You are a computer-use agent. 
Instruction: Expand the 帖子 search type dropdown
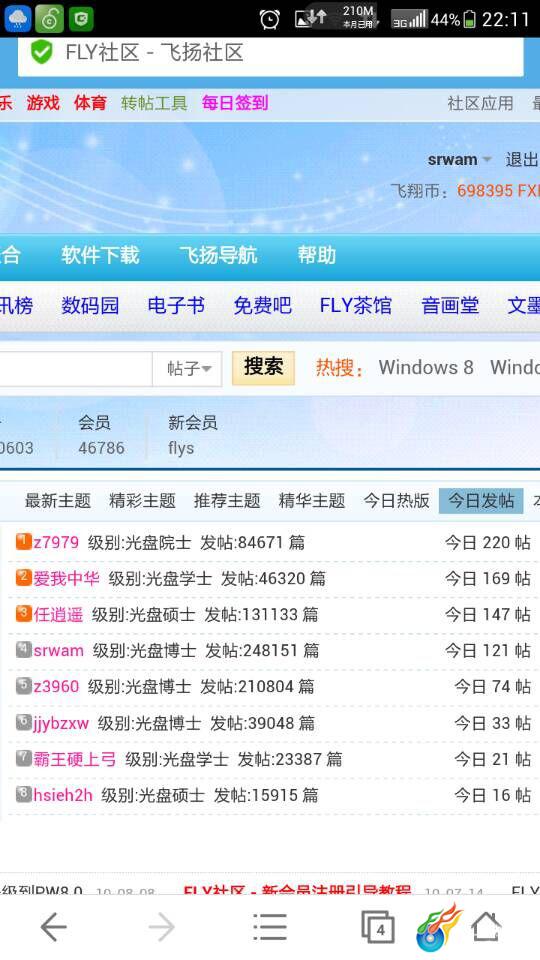(188, 369)
